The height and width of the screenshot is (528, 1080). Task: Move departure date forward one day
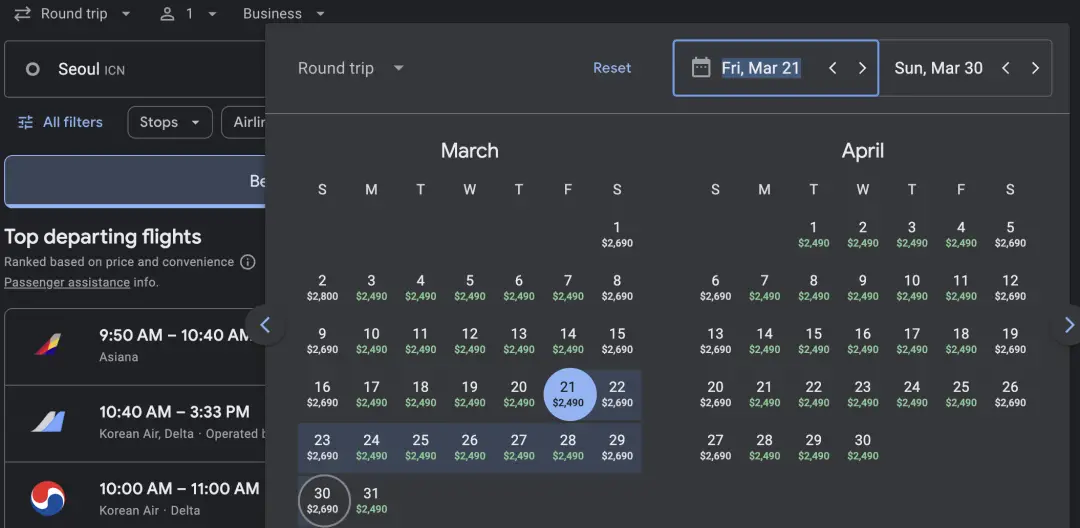[x=862, y=68]
